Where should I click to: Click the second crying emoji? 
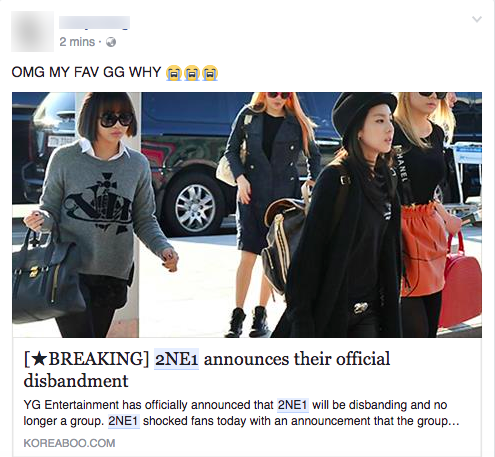coord(192,73)
